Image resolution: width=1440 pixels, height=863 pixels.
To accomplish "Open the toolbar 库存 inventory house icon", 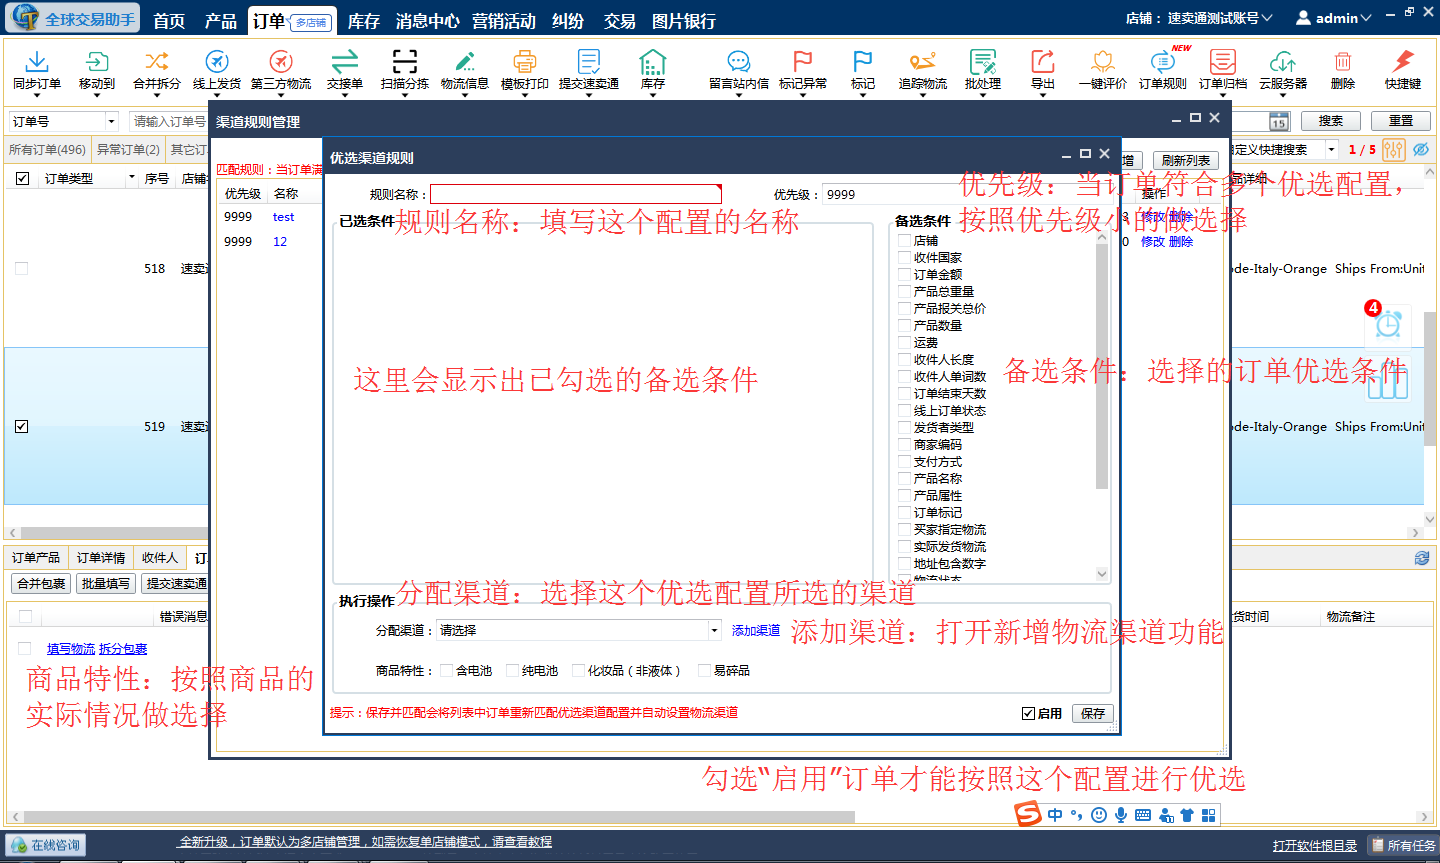I will [653, 62].
